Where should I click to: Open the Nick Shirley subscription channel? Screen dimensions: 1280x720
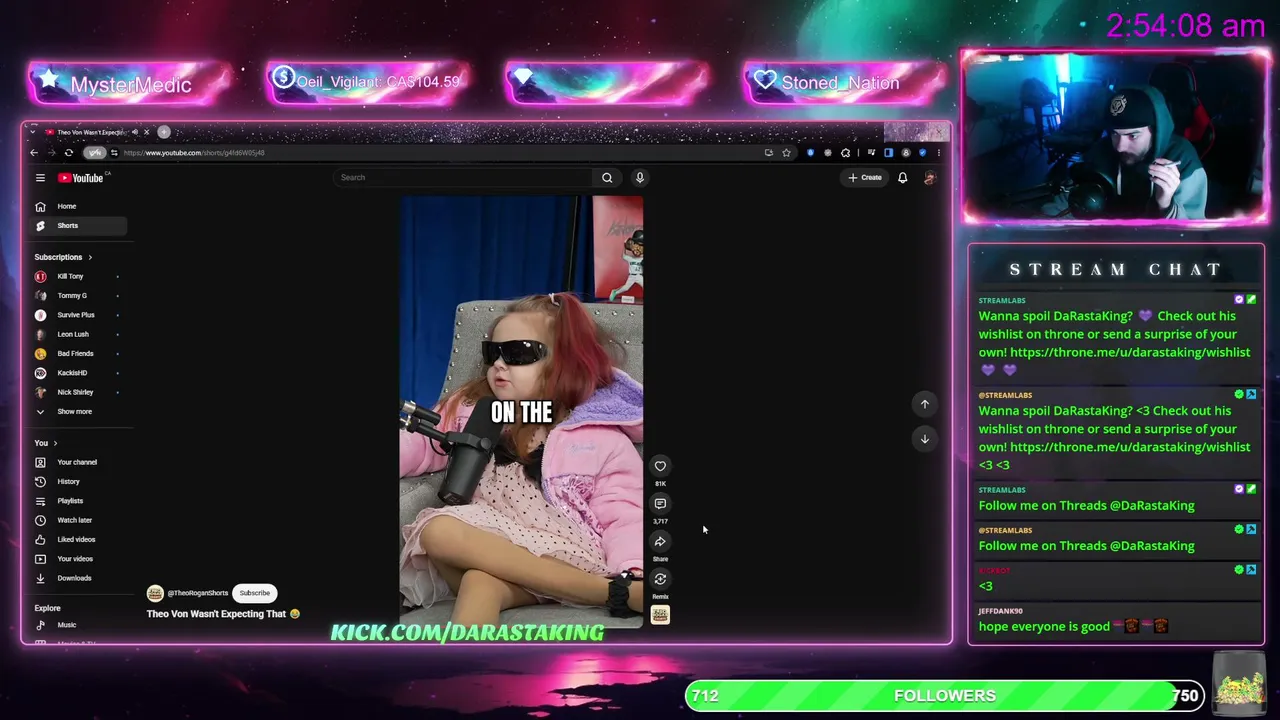point(80,392)
